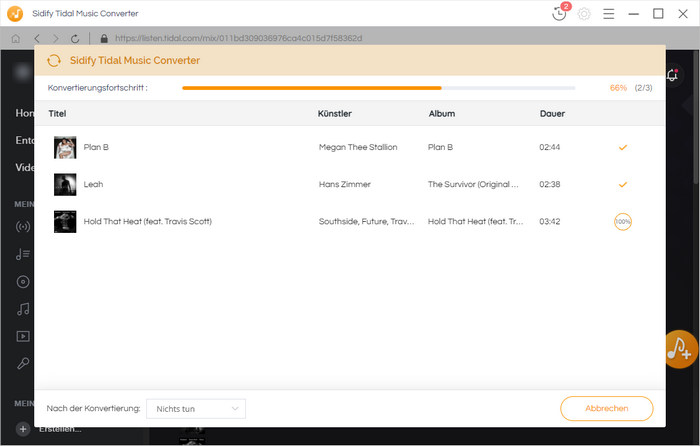
Task: Reload the Tidal page
Action: tap(75, 38)
